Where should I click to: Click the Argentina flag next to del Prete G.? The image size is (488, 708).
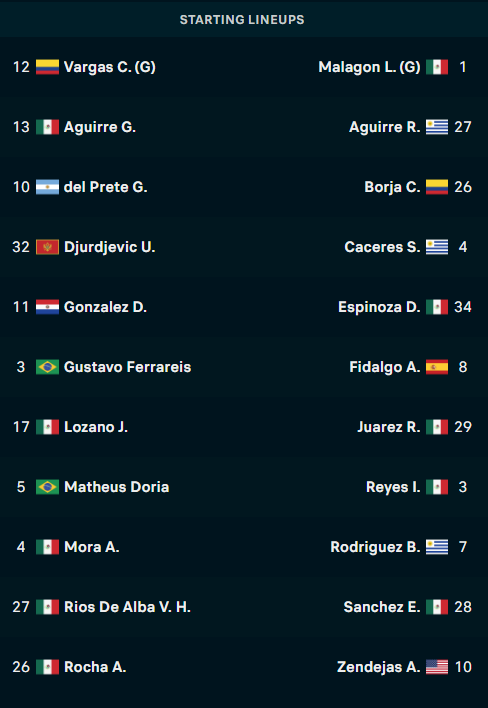(47, 187)
